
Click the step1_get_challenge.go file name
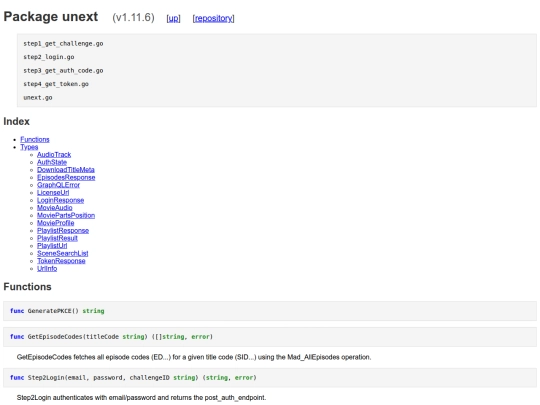pyautogui.click(x=63, y=44)
